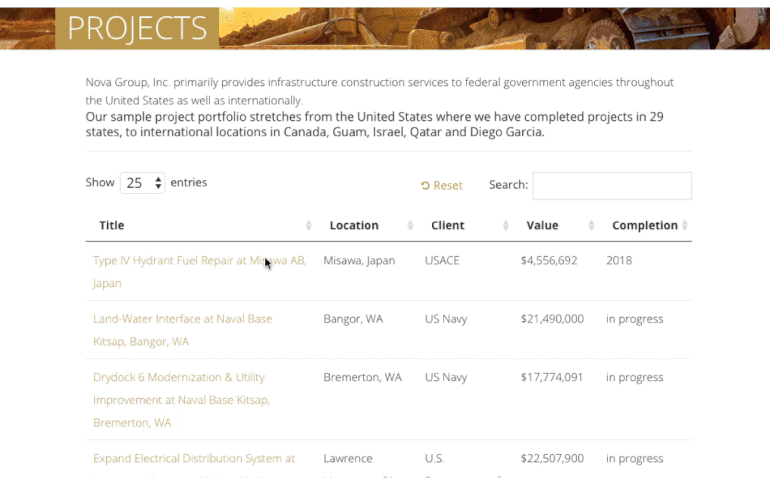Click the sort arrows icon in the Location column
The height and width of the screenshot is (484, 770).
[x=410, y=226]
